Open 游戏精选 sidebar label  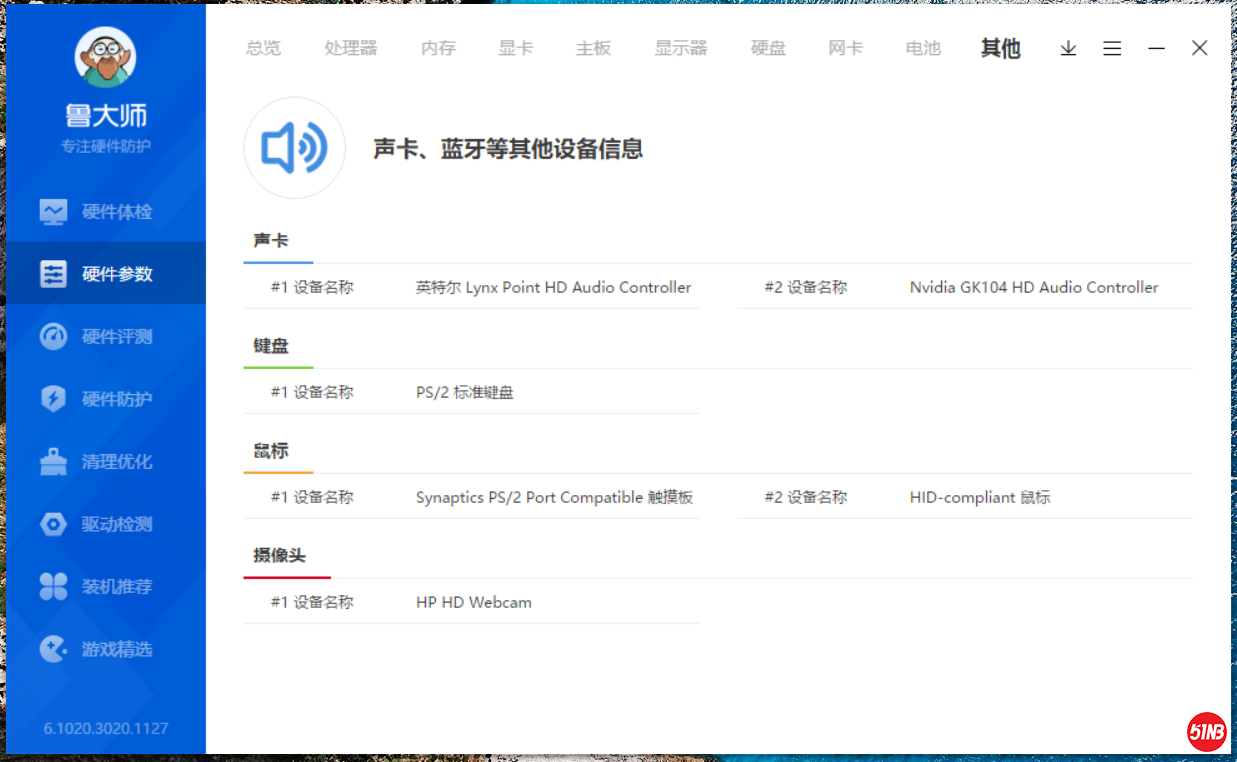[x=117, y=649]
